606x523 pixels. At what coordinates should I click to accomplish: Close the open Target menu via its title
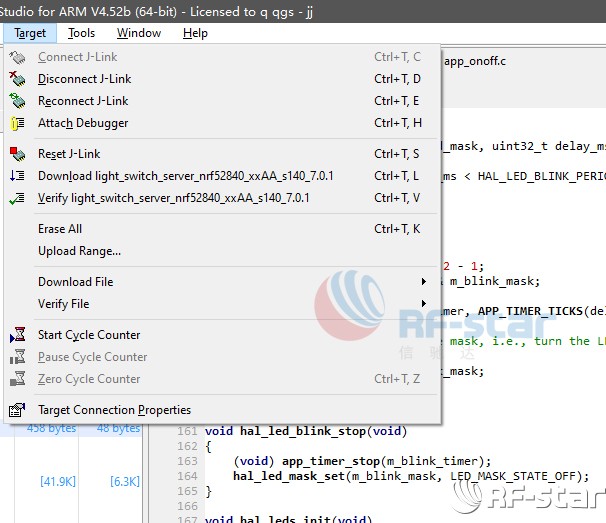point(30,33)
